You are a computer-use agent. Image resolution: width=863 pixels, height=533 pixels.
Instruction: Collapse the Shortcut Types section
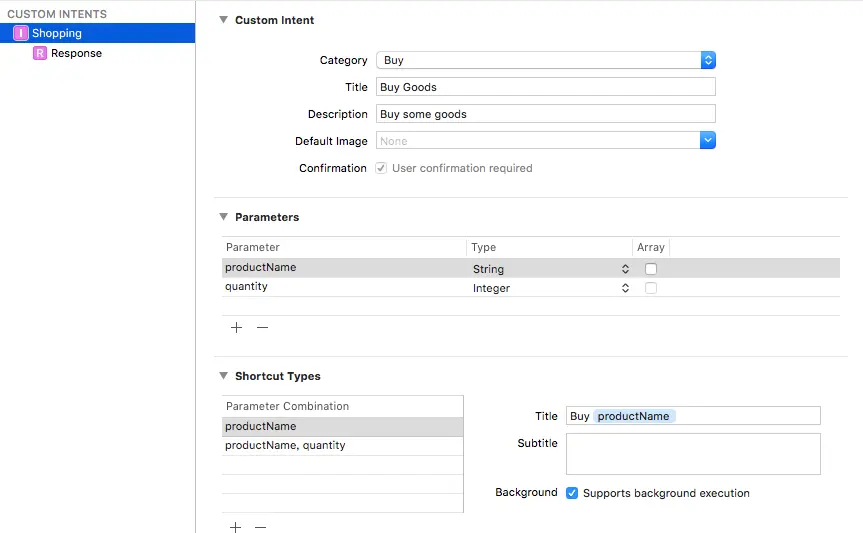pyautogui.click(x=223, y=376)
